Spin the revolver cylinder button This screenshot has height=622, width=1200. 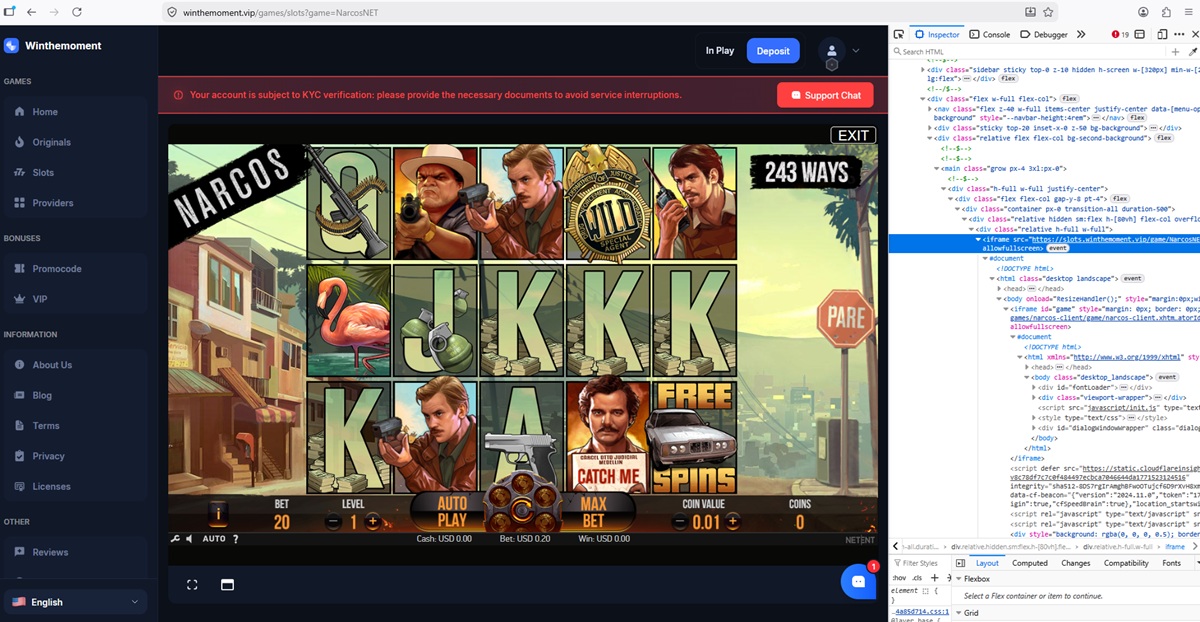point(520,511)
